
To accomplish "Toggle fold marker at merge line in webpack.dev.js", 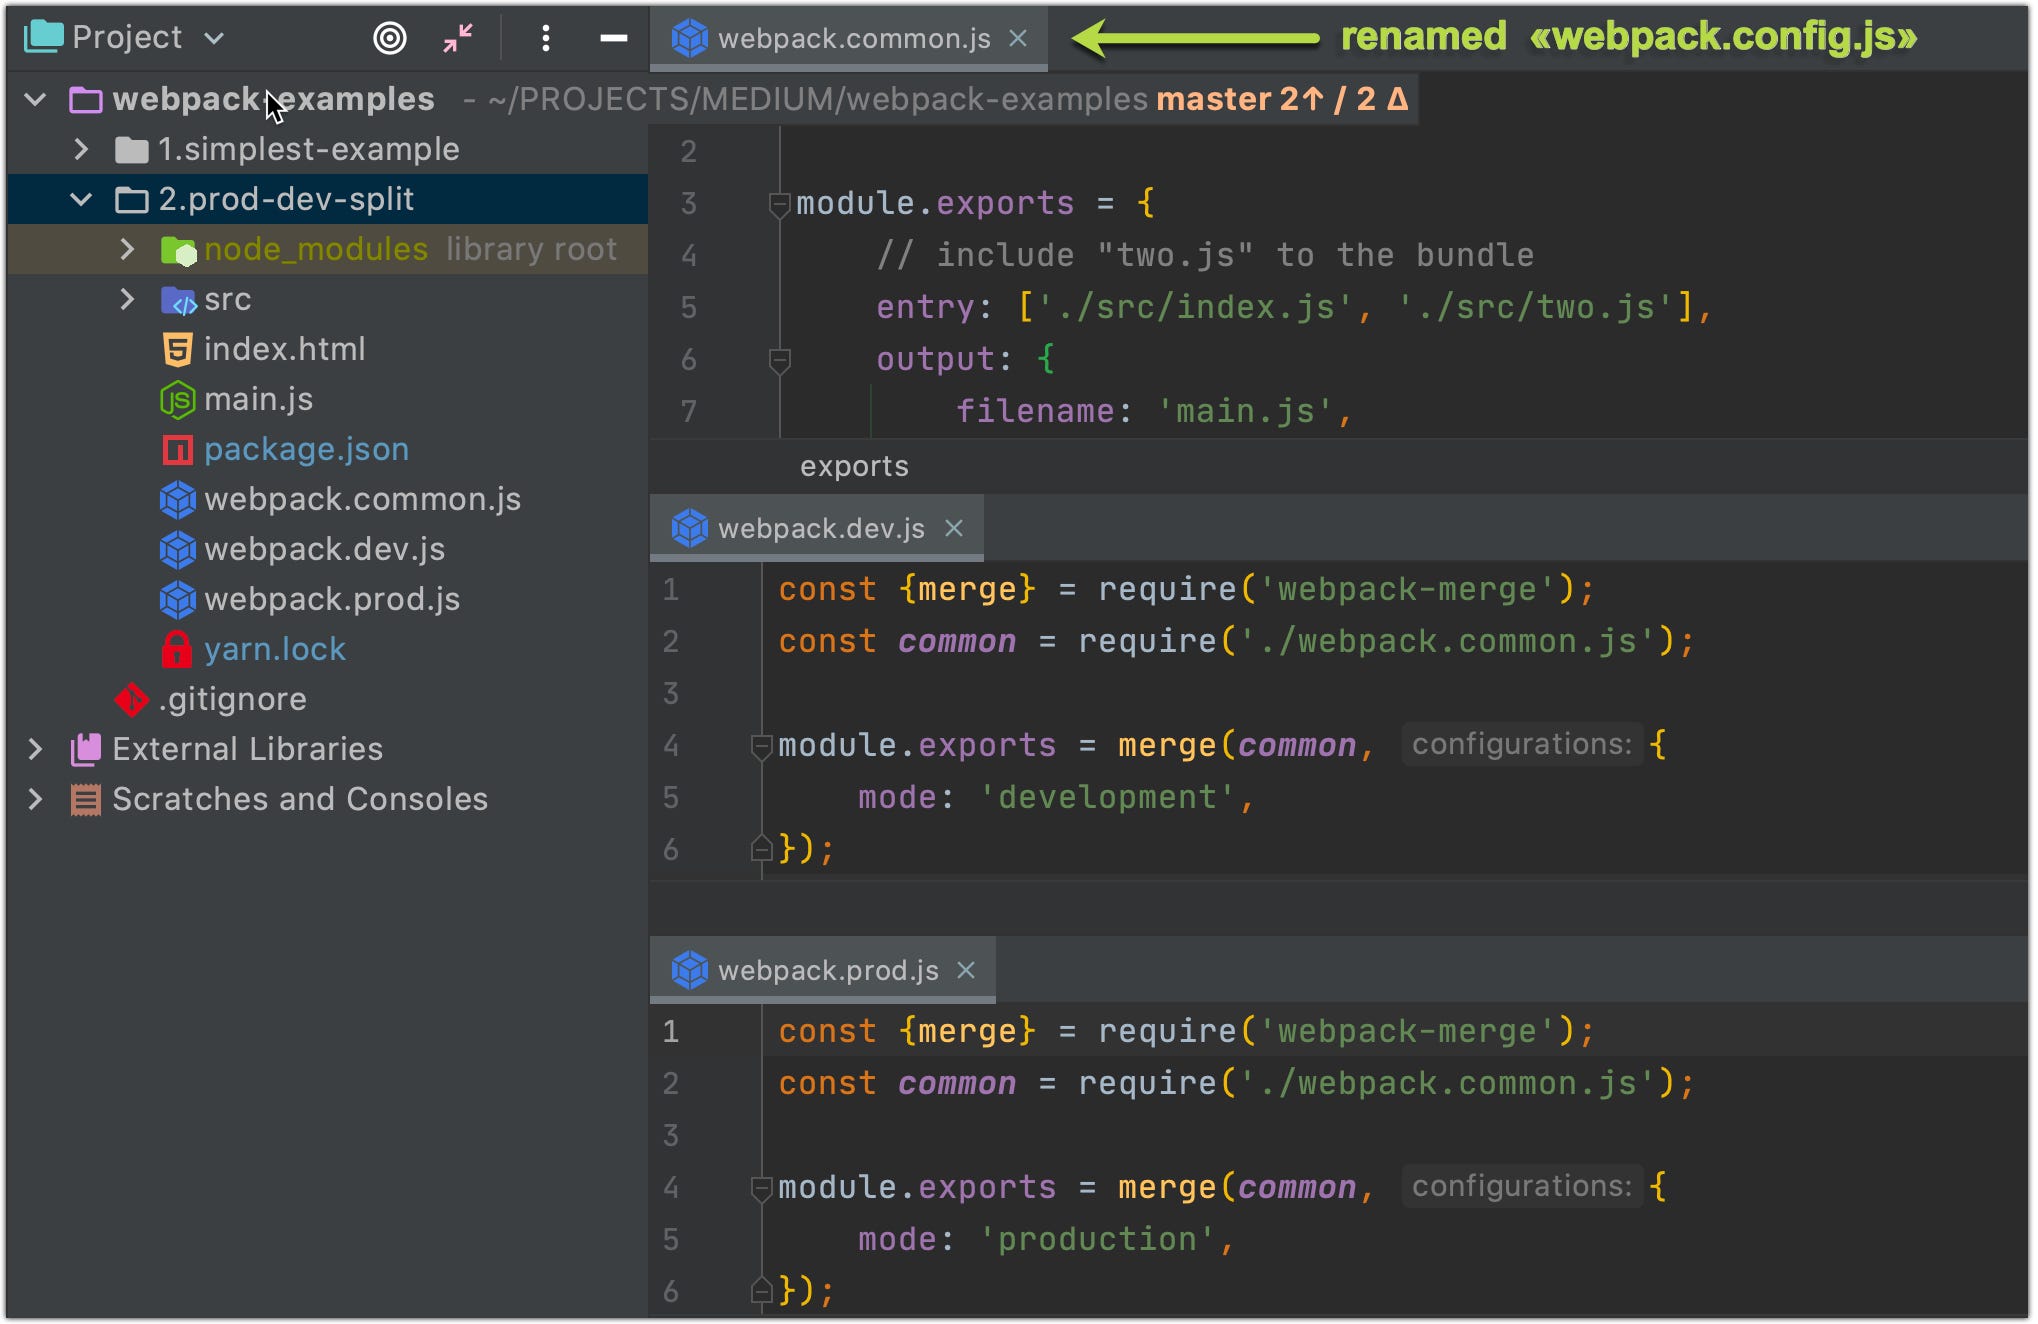I will 761,745.
